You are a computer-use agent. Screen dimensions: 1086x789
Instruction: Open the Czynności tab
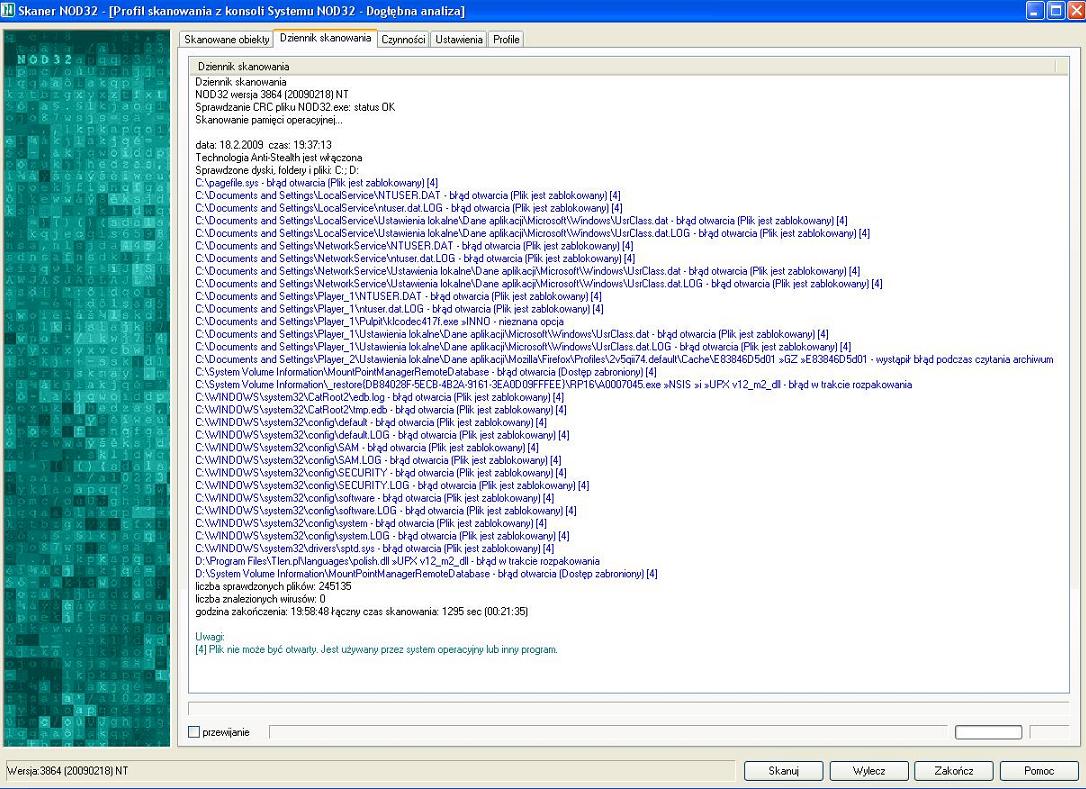pos(403,39)
